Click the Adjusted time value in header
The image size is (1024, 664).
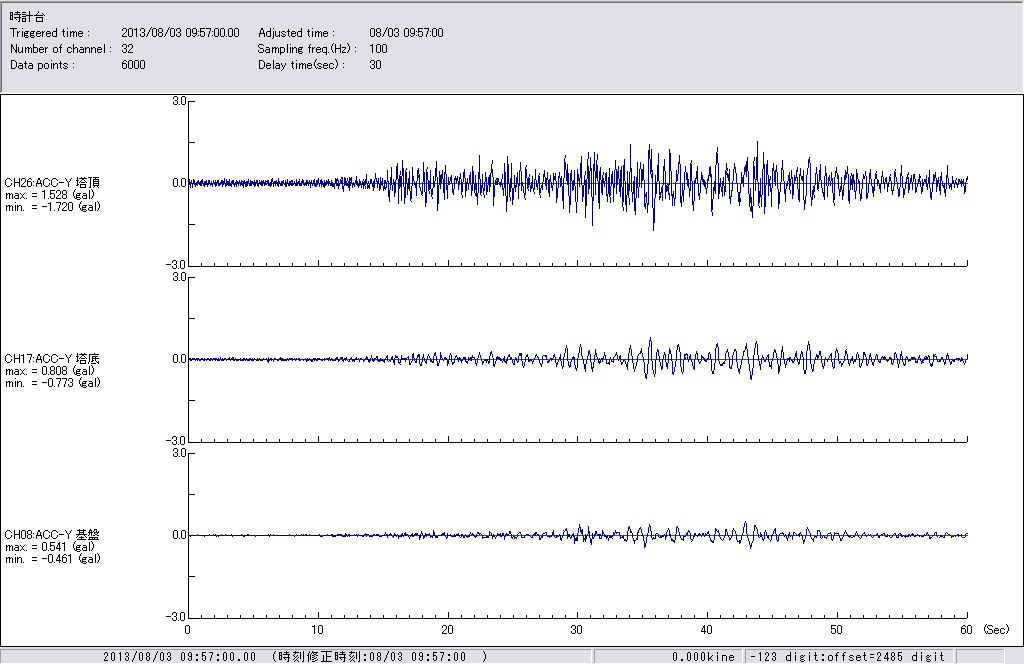(x=406, y=33)
